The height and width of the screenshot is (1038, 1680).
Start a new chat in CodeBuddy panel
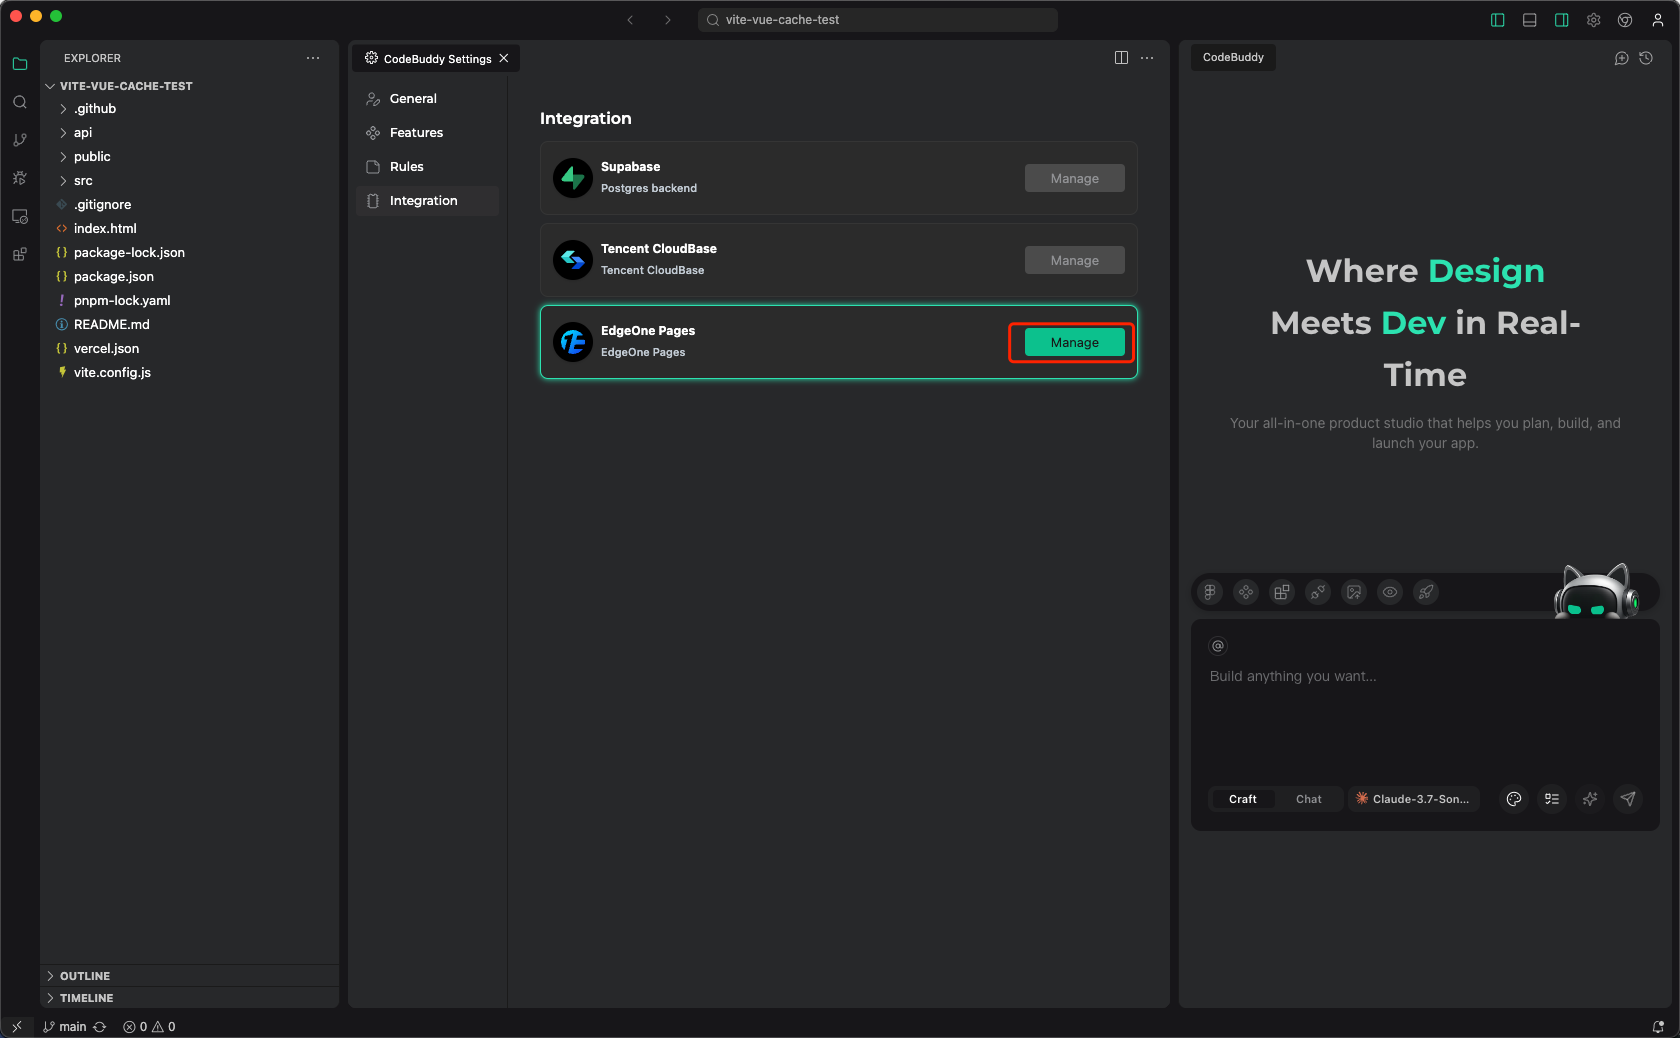(x=1621, y=58)
